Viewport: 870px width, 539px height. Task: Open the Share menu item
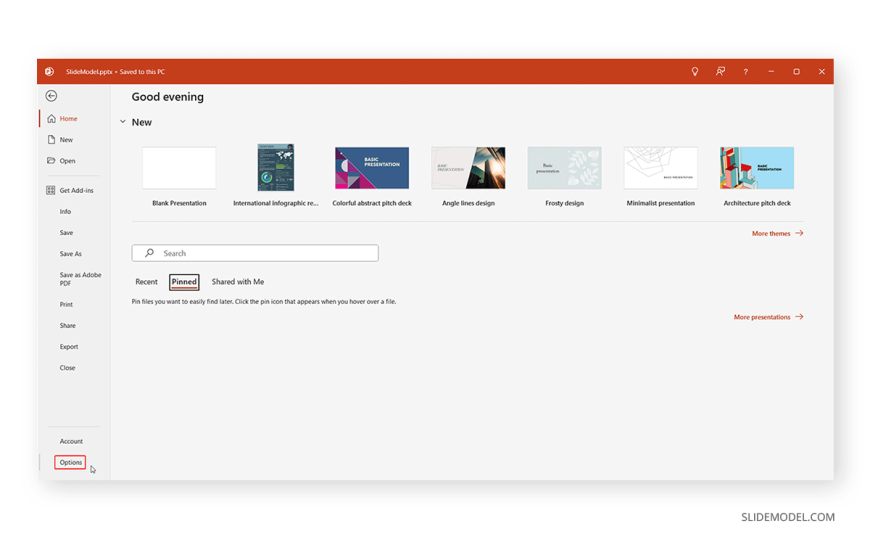pyautogui.click(x=68, y=326)
